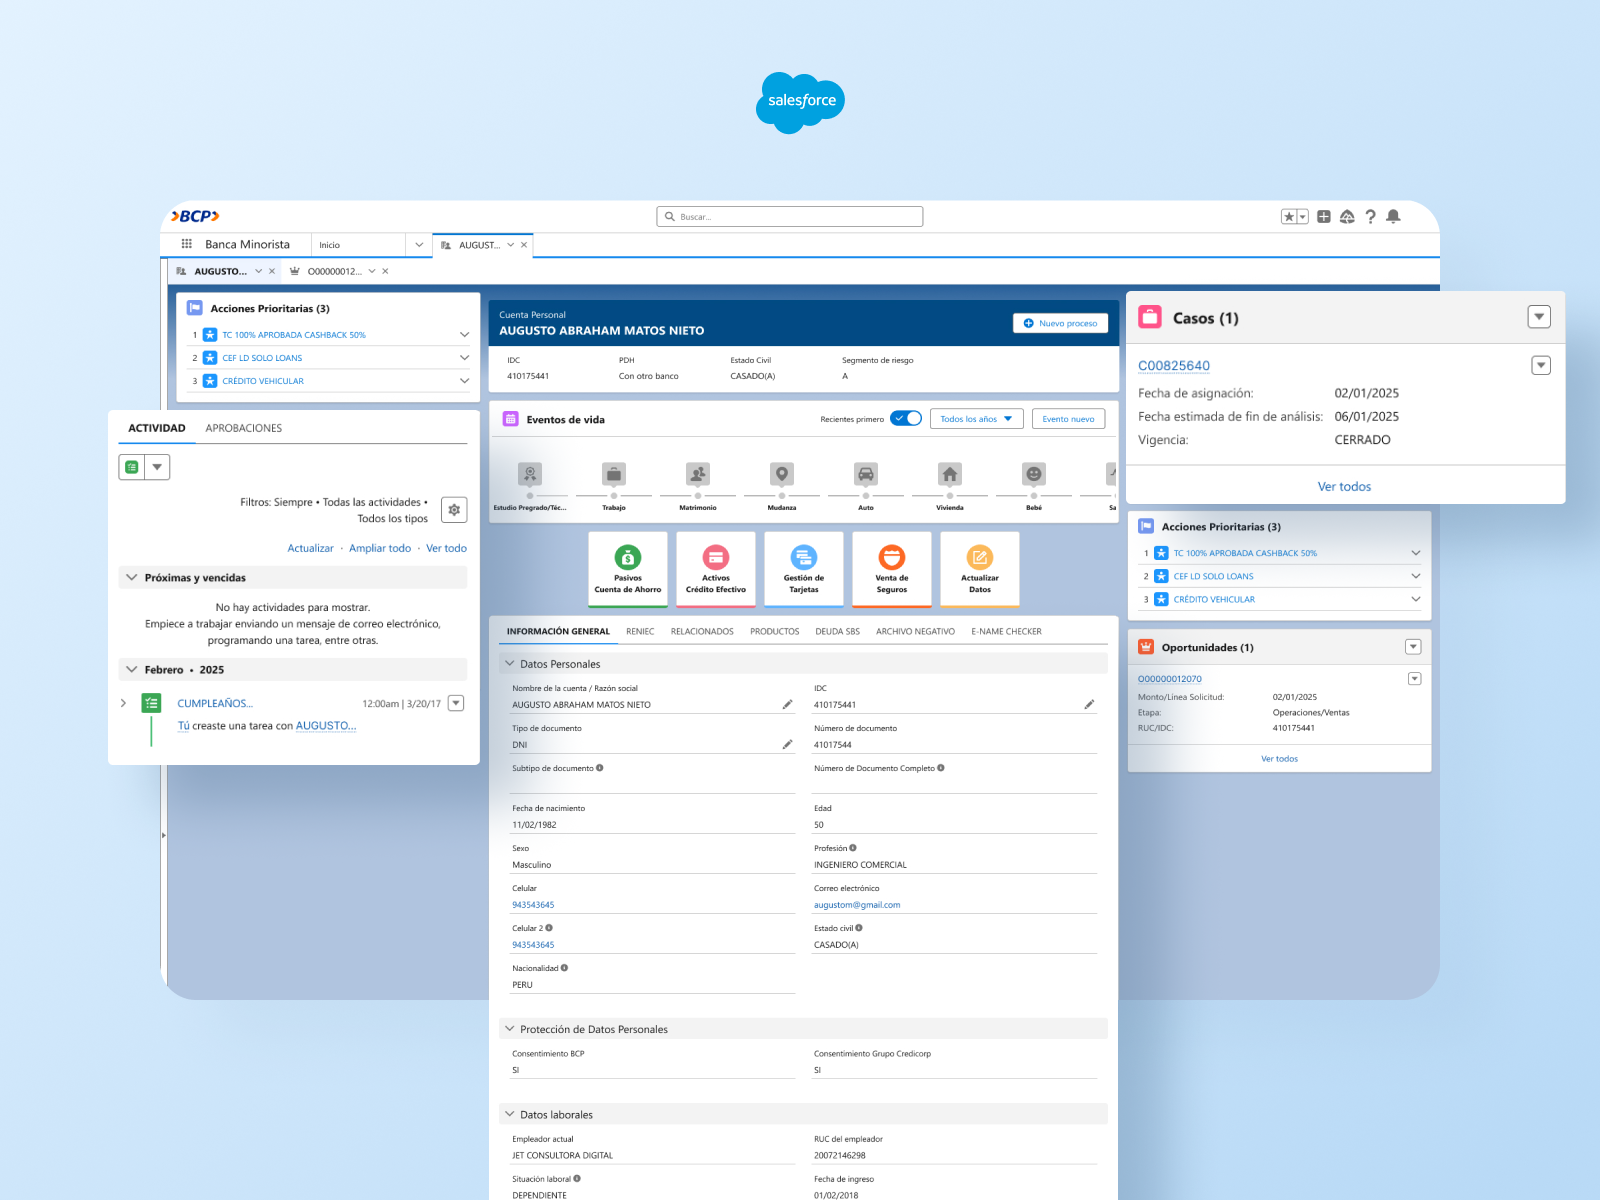Switch to the RENIEC tab
Viewport: 1600px width, 1200px height.
click(640, 632)
